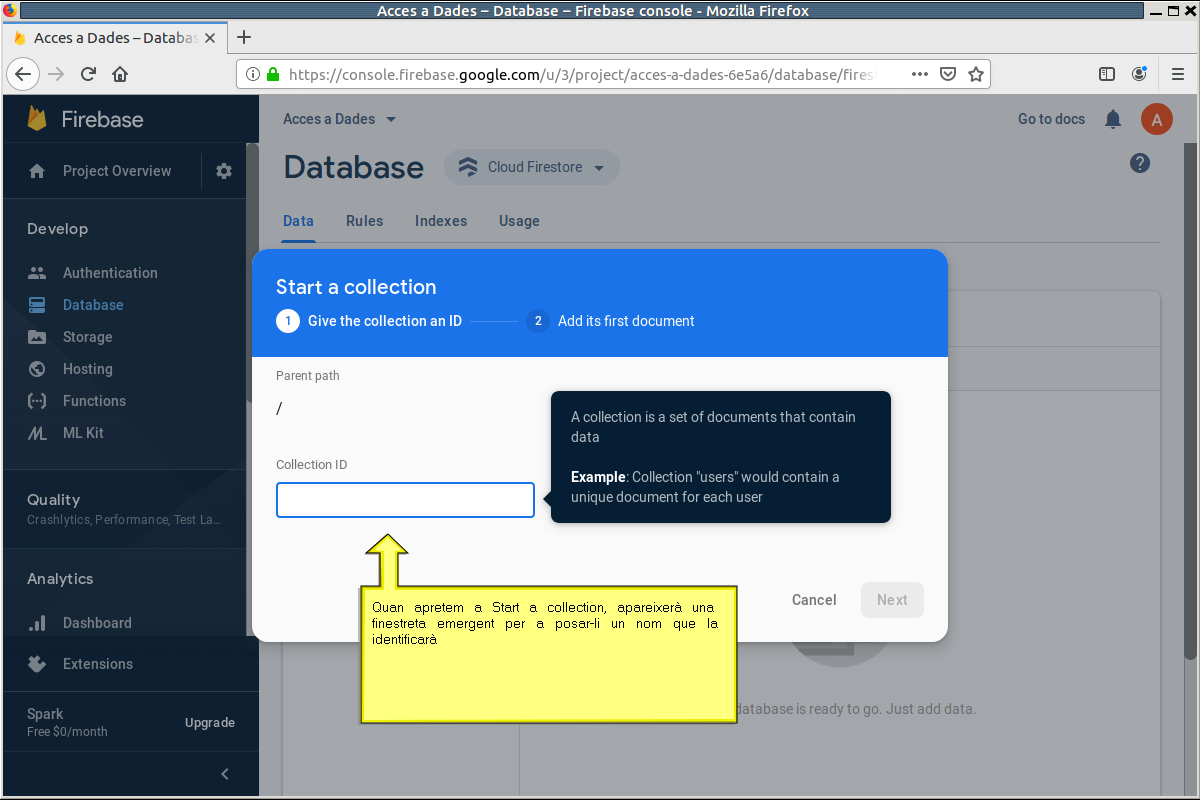Switch to the Indexes tab
This screenshot has width=1200, height=800.
[x=441, y=221]
